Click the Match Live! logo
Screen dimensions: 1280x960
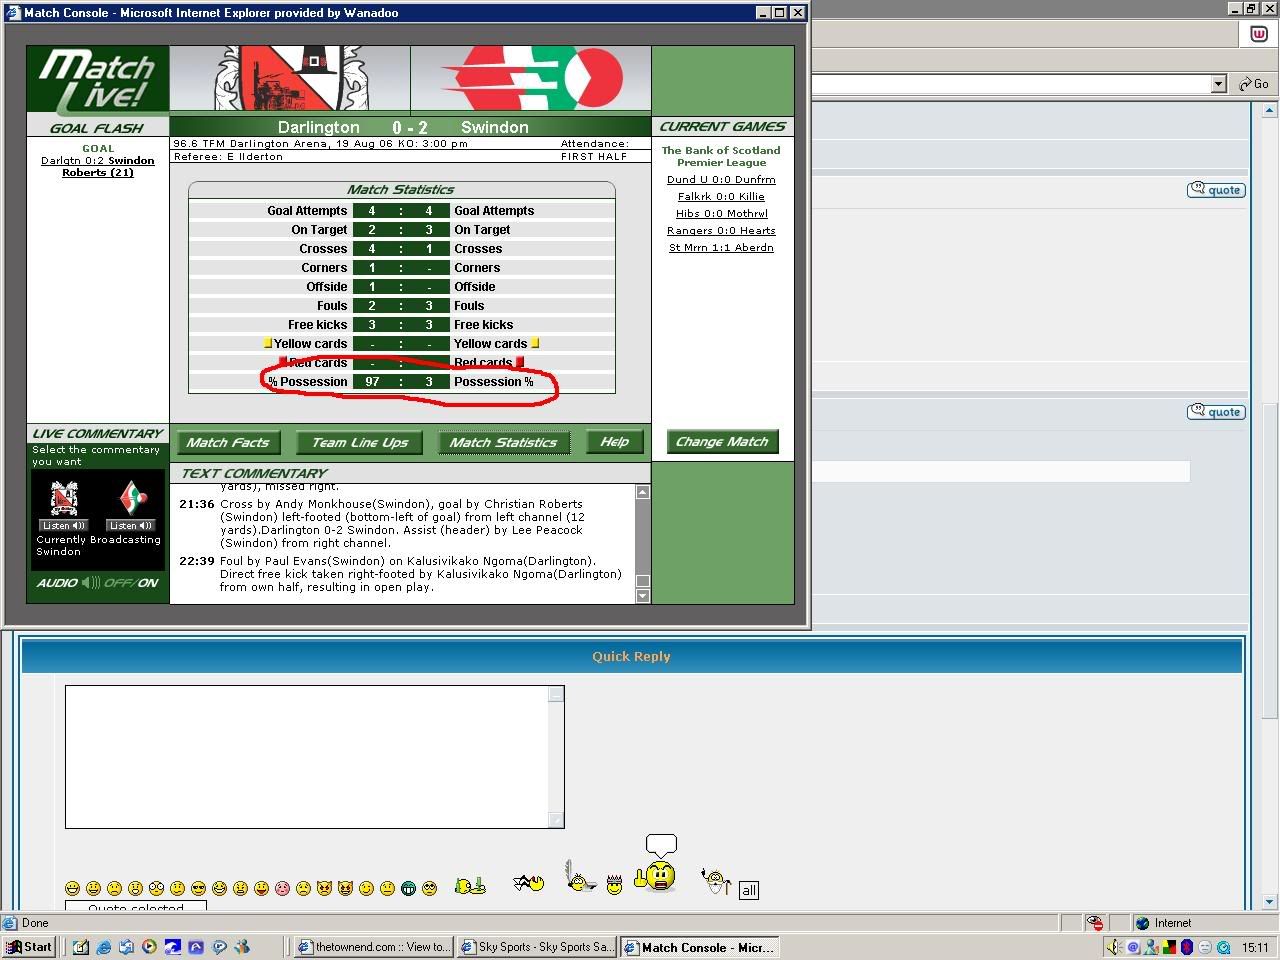[x=98, y=82]
